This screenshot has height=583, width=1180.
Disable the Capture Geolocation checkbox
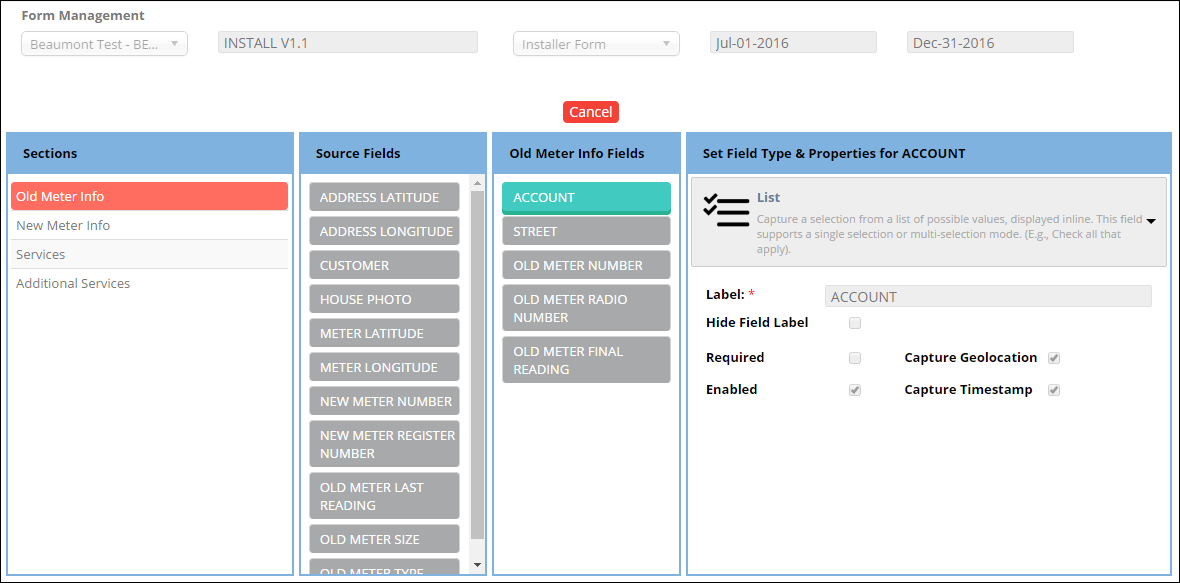pos(1054,358)
